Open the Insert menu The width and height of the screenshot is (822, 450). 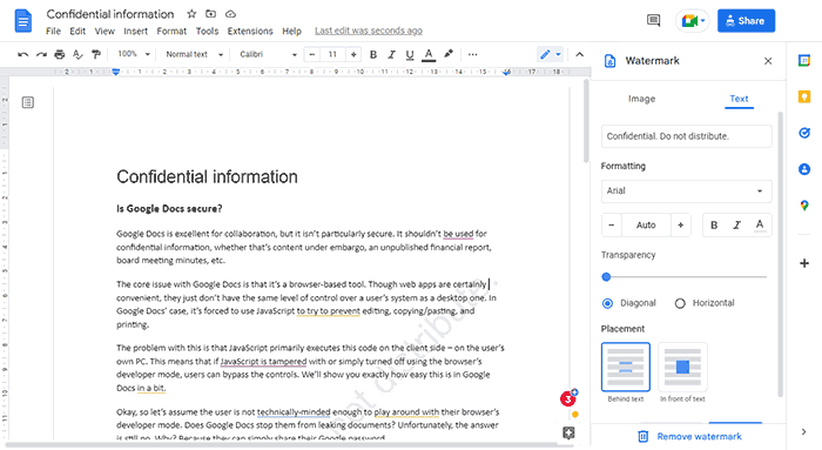(x=135, y=31)
